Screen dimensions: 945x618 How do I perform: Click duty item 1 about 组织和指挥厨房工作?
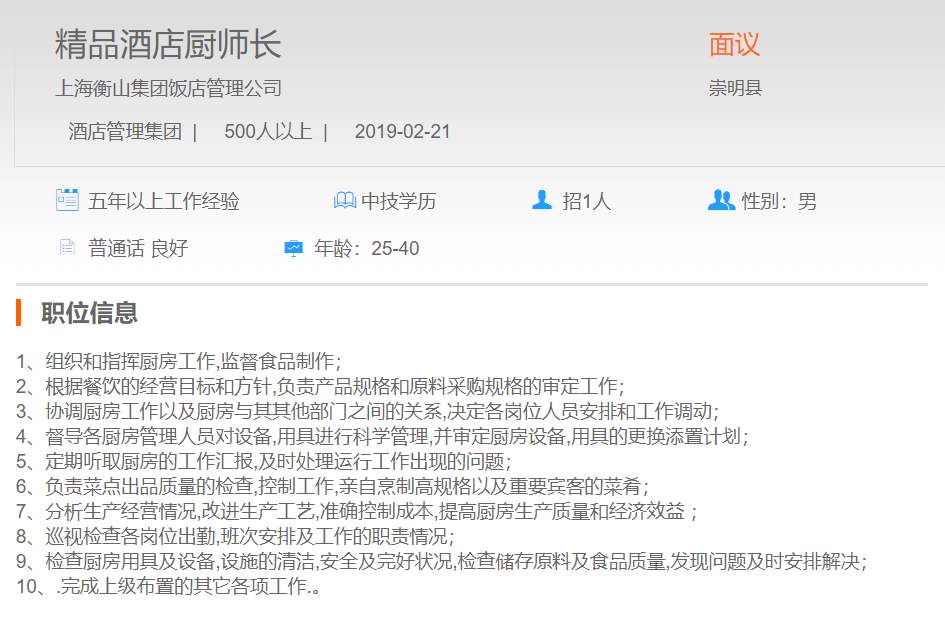179,361
